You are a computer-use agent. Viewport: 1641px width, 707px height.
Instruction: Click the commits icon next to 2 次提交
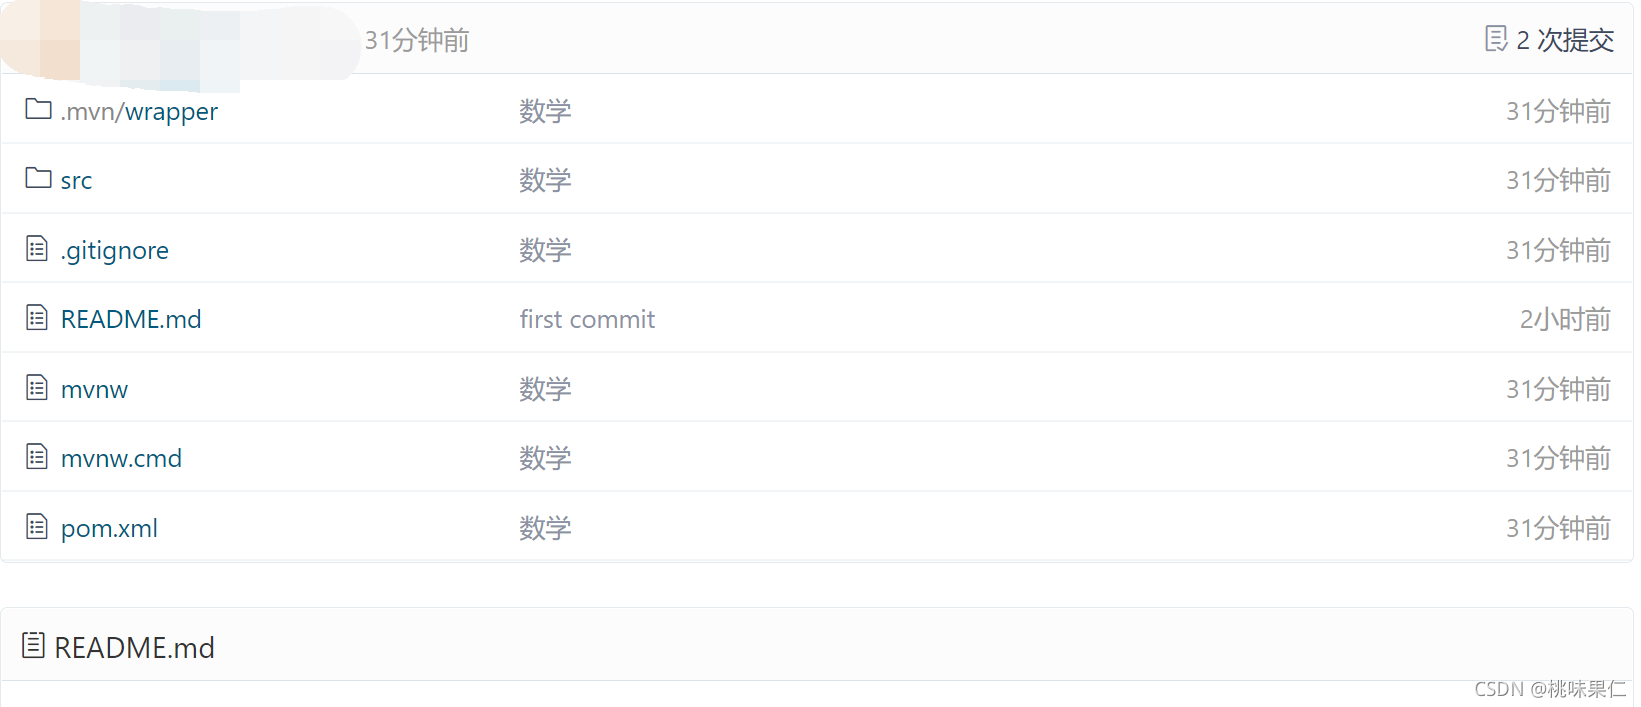pyautogui.click(x=1496, y=39)
